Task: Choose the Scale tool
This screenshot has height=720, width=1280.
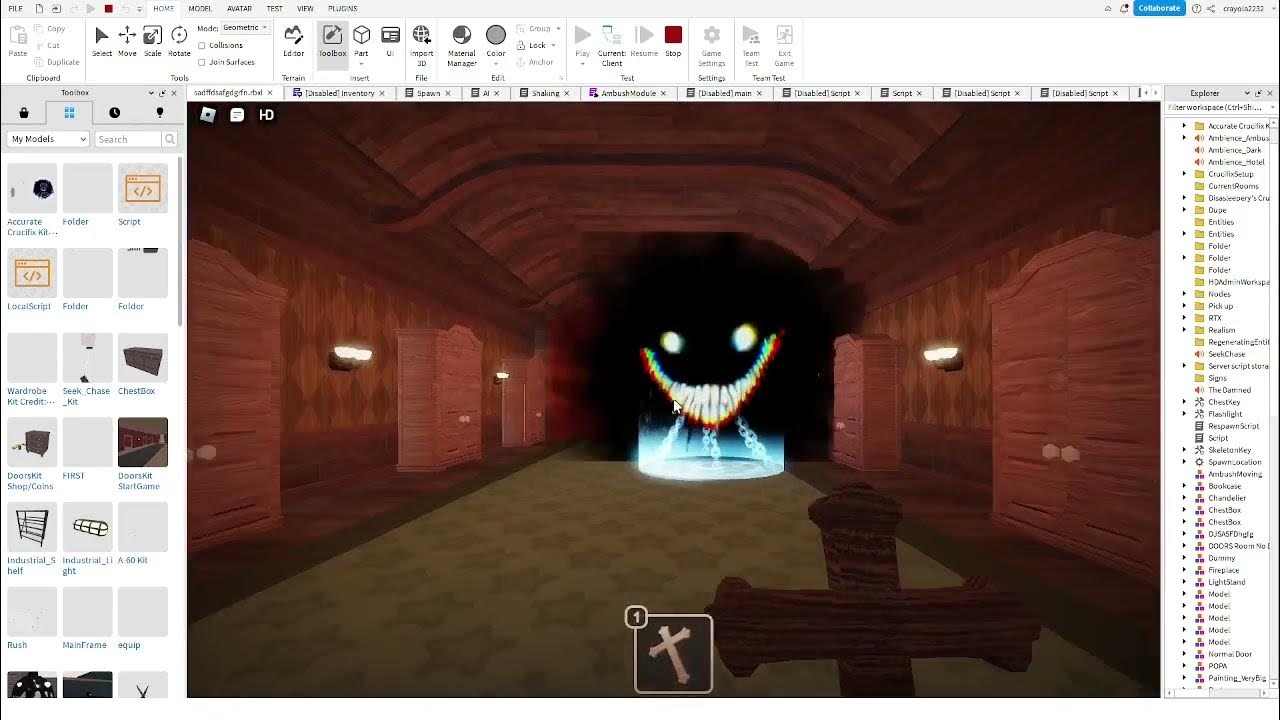Action: point(152,41)
